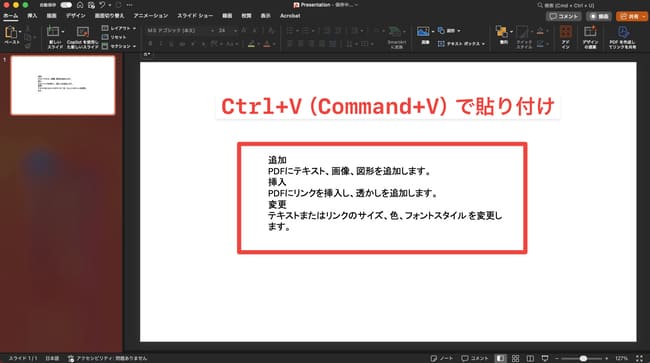Open the Layout (レイアウト) dropdown
Image resolution: width=650 pixels, height=363 pixels.
tap(119, 28)
